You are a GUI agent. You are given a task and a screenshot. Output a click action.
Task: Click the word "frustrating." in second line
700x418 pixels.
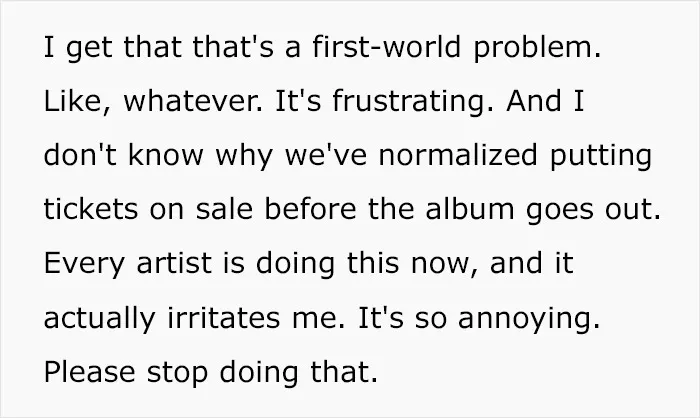(413, 102)
